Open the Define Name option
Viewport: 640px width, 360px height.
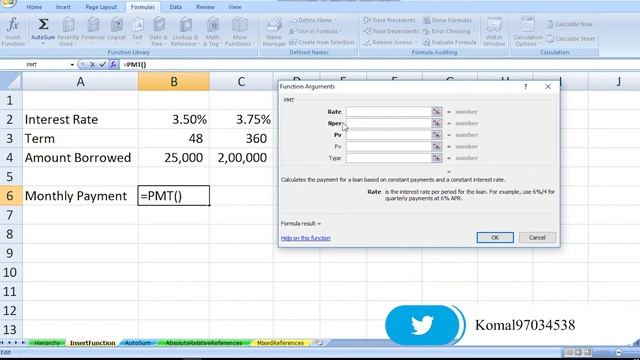[313, 20]
